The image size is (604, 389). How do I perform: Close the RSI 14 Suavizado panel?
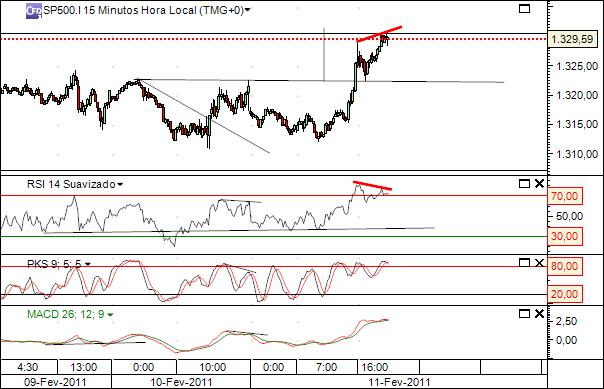[539, 184]
